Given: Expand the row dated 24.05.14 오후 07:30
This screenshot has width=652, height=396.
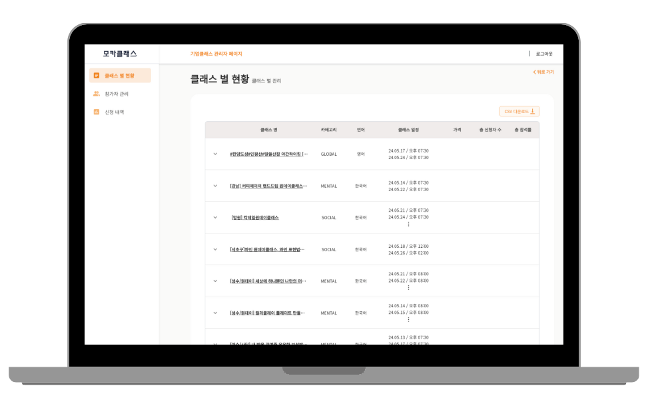Looking at the screenshot, I should point(215,186).
